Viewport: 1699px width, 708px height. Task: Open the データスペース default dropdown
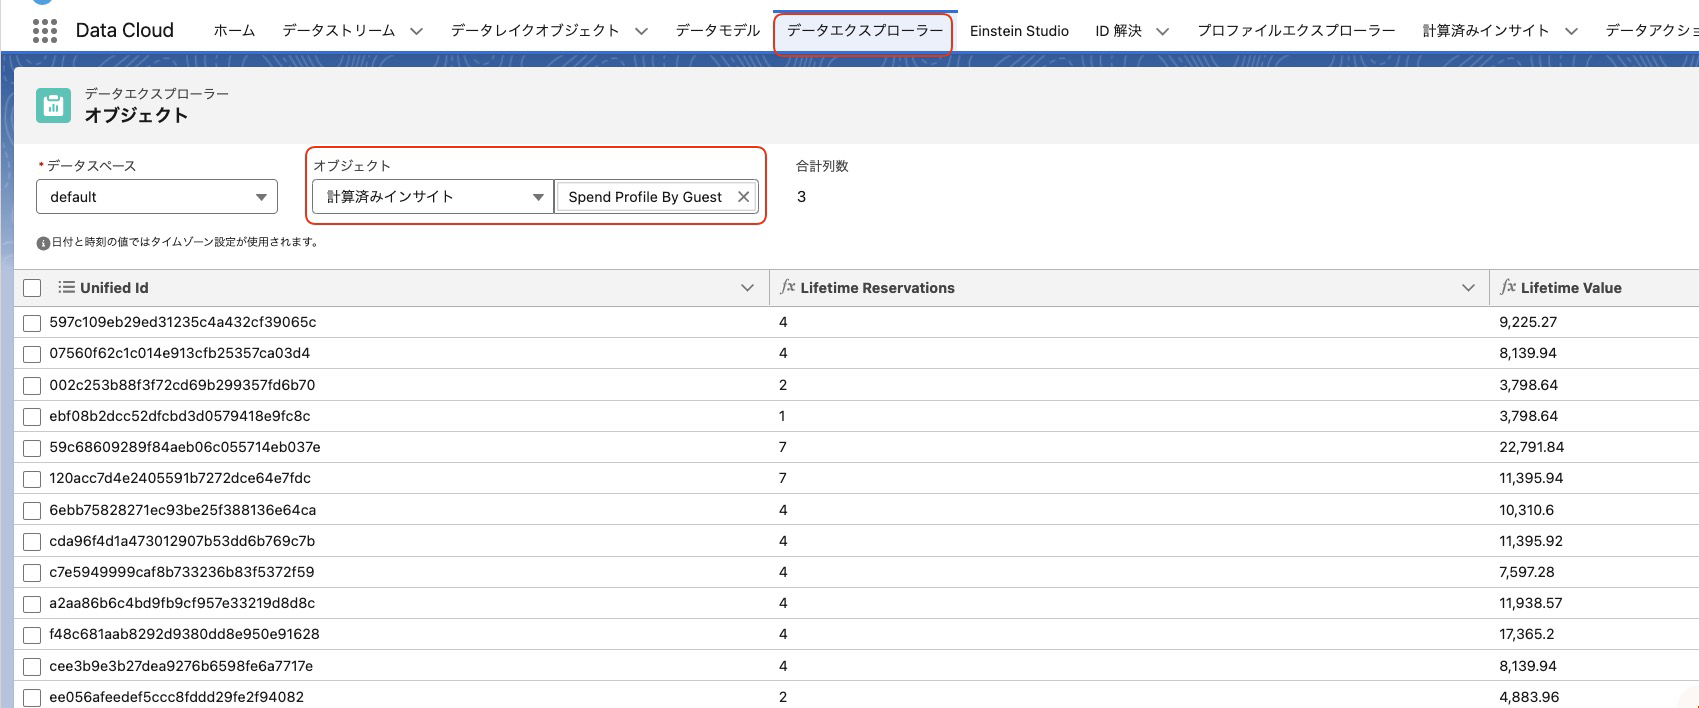(x=157, y=197)
